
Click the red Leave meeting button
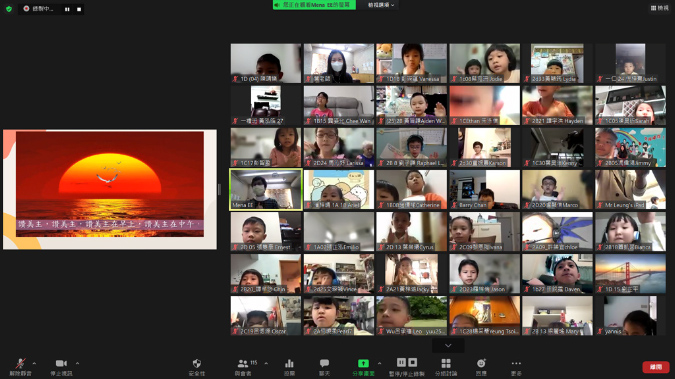click(656, 367)
